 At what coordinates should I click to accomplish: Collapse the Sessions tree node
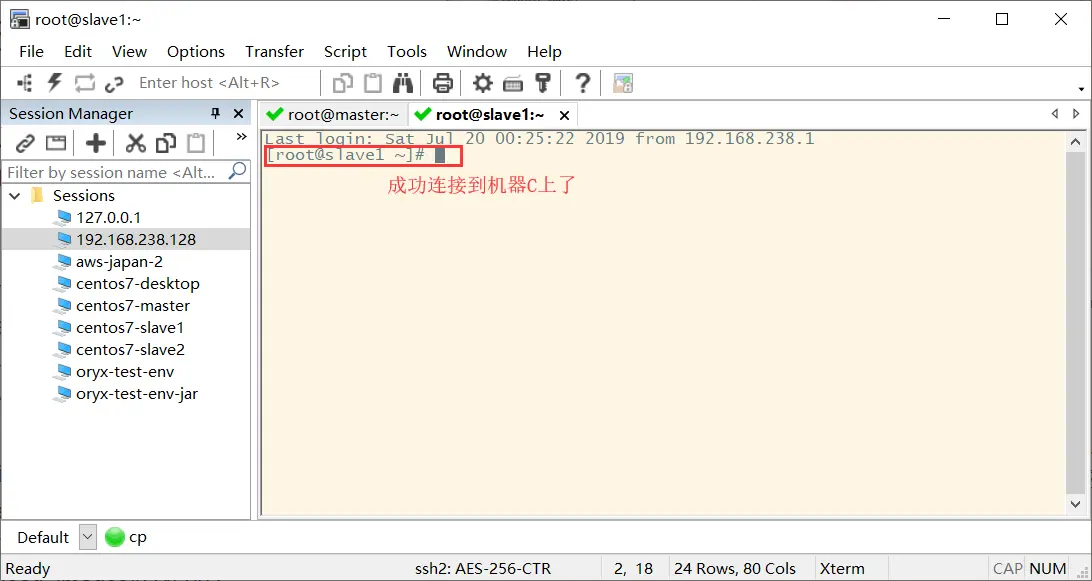[13, 195]
